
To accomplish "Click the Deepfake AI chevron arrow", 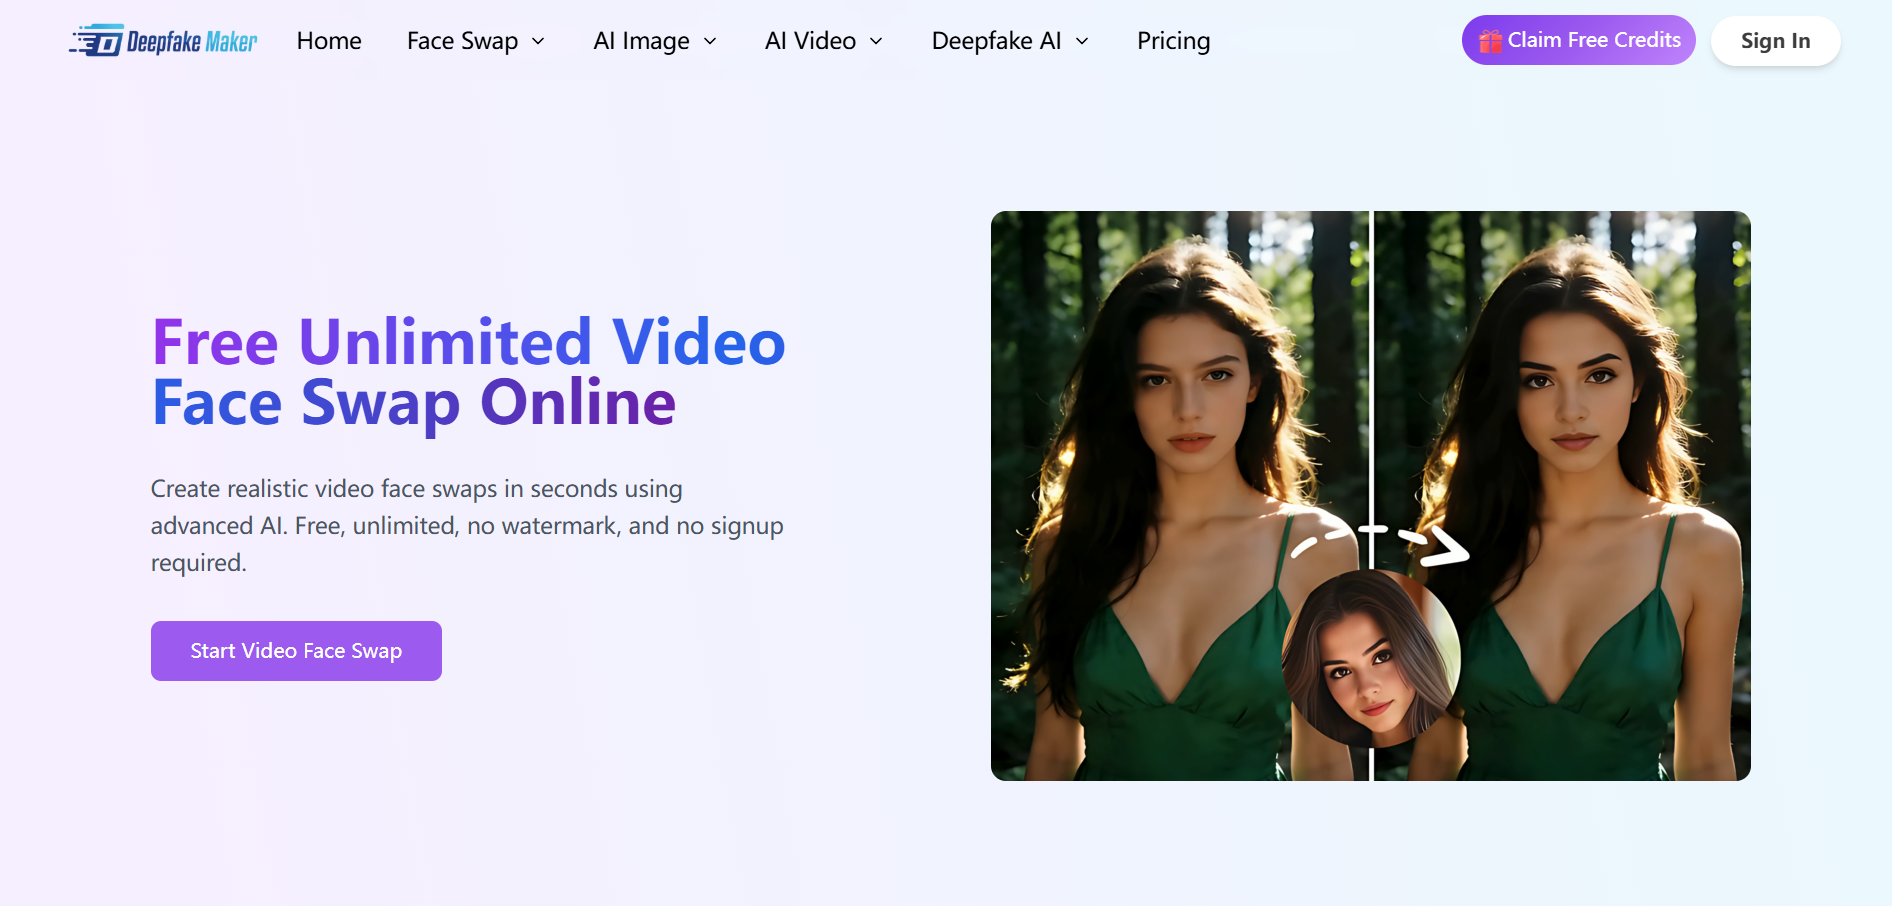I will 1081,42.
